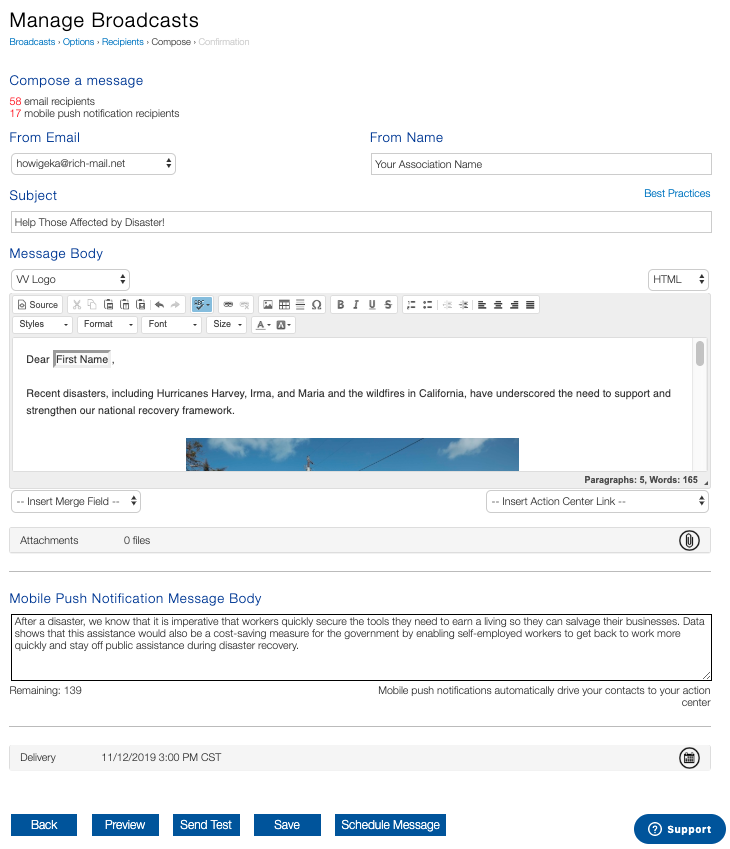The width and height of the screenshot is (730, 849).
Task: Expand the VV Logo template dropdown
Action: 70,280
